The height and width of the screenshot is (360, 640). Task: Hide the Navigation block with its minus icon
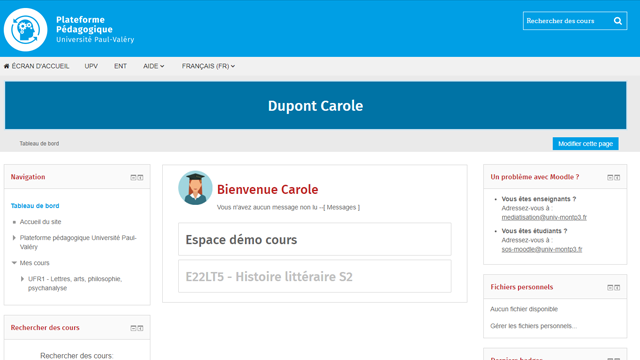coord(133,178)
